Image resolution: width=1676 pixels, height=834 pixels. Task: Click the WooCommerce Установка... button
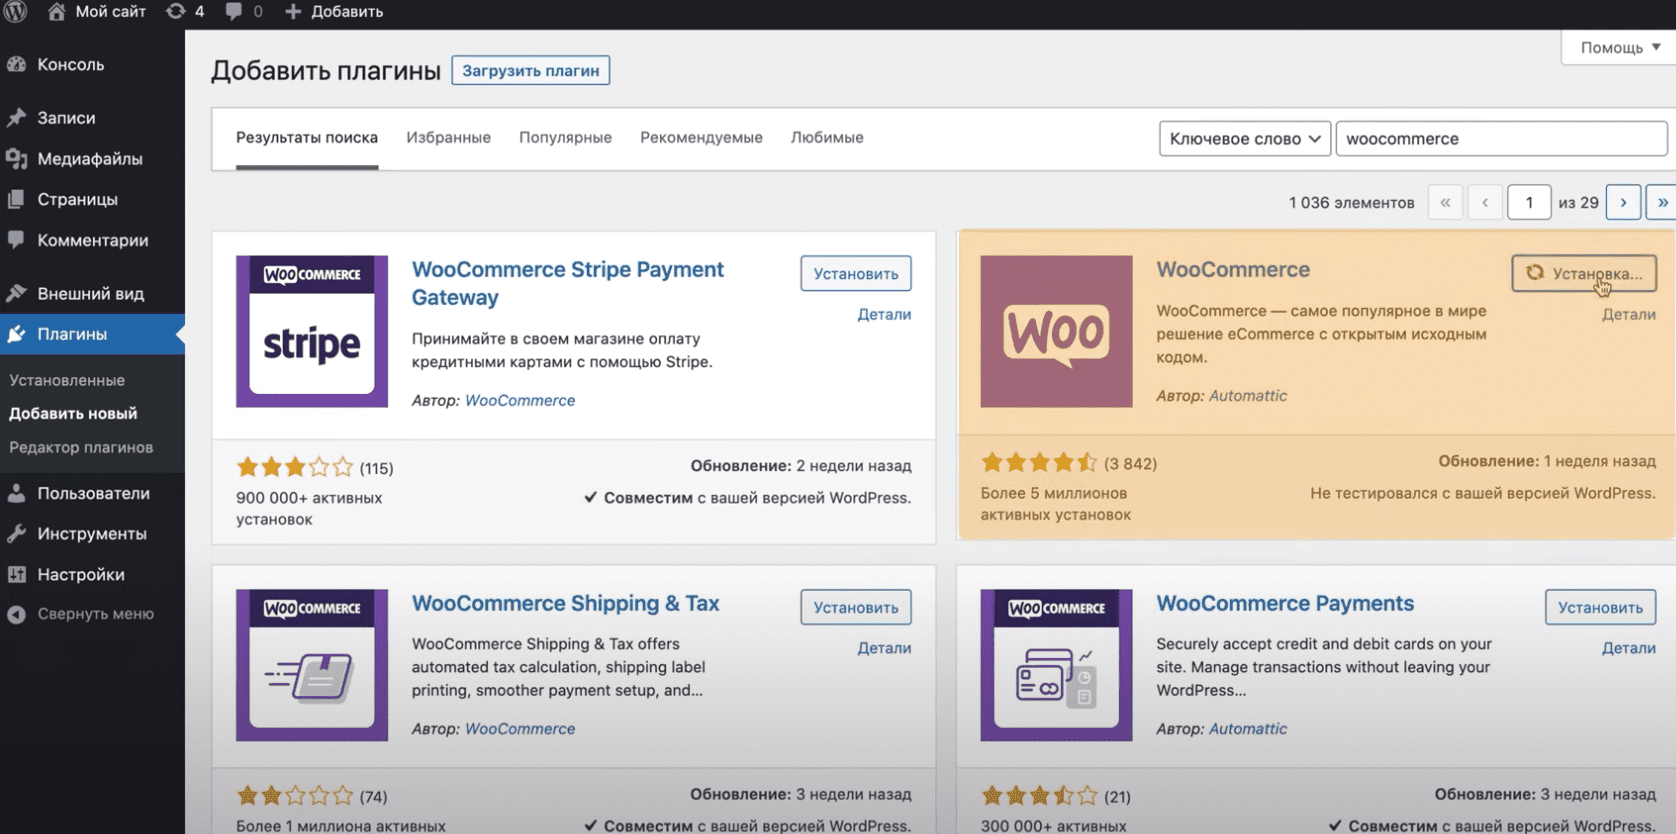[1584, 273]
